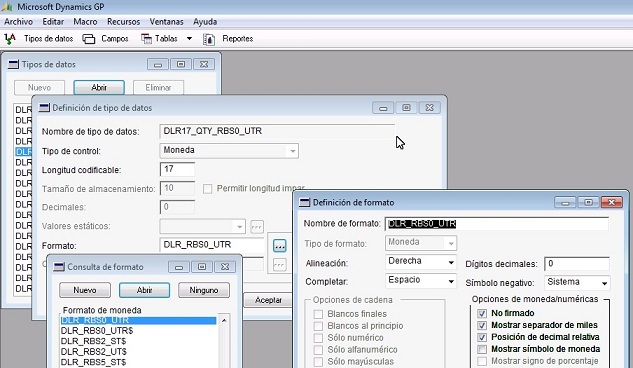Close the Definición de formato window
Image resolution: width=633 pixels, height=368 pixels.
click(612, 202)
